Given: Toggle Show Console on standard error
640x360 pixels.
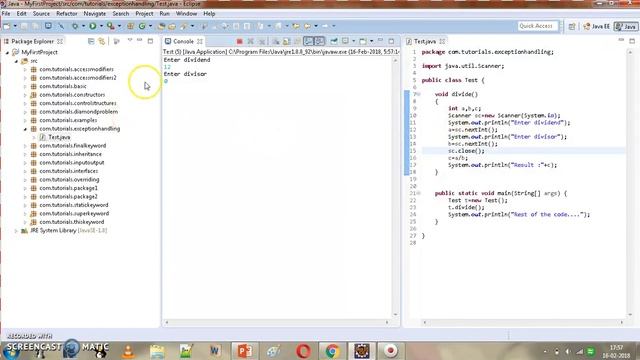Looking at the screenshot, I should 320,41.
